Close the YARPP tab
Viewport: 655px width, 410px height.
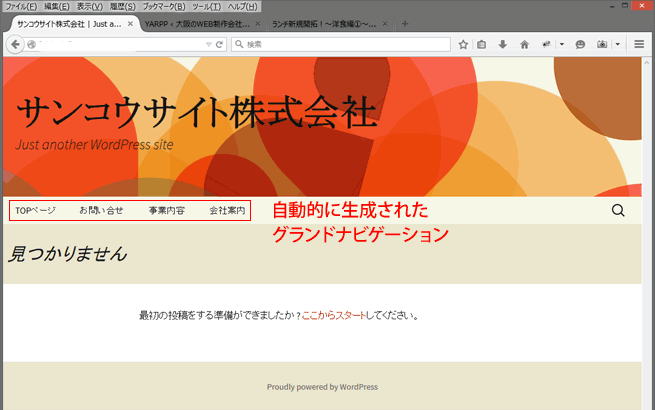[258, 24]
